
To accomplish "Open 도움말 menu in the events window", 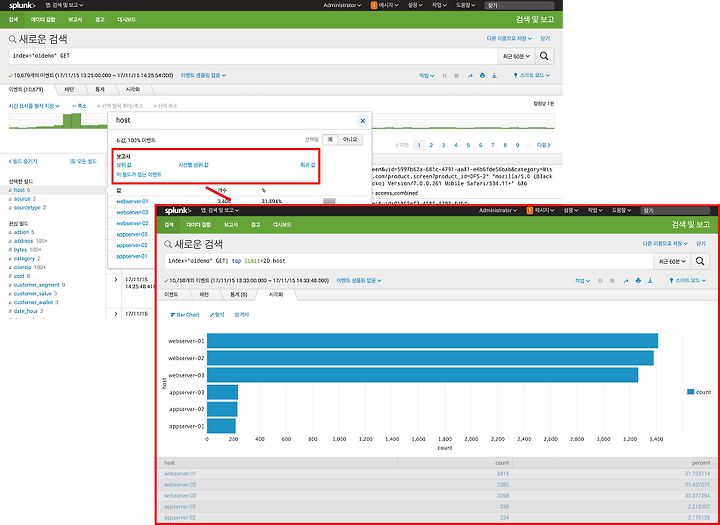I will [x=465, y=5].
